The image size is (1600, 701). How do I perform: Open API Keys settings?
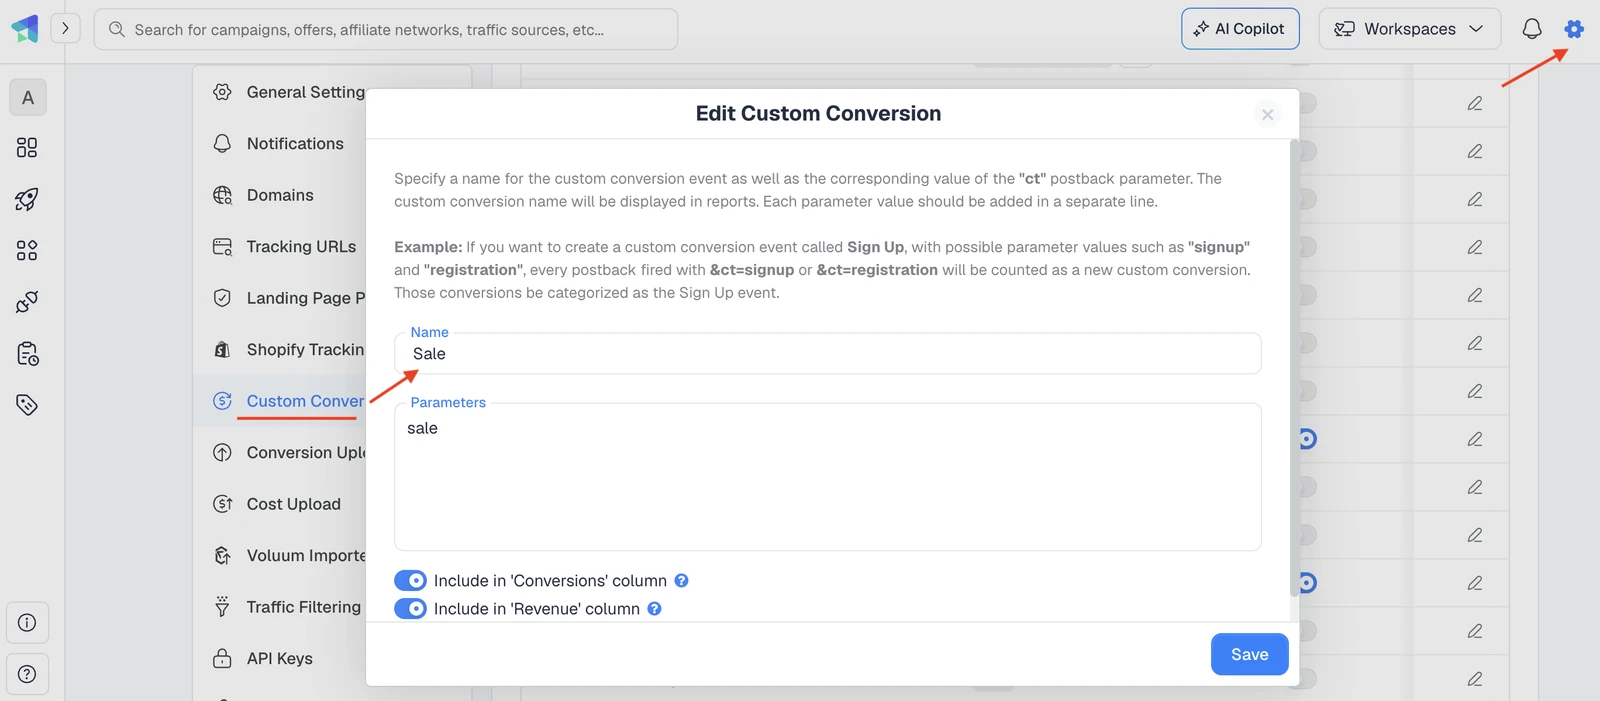(263, 659)
